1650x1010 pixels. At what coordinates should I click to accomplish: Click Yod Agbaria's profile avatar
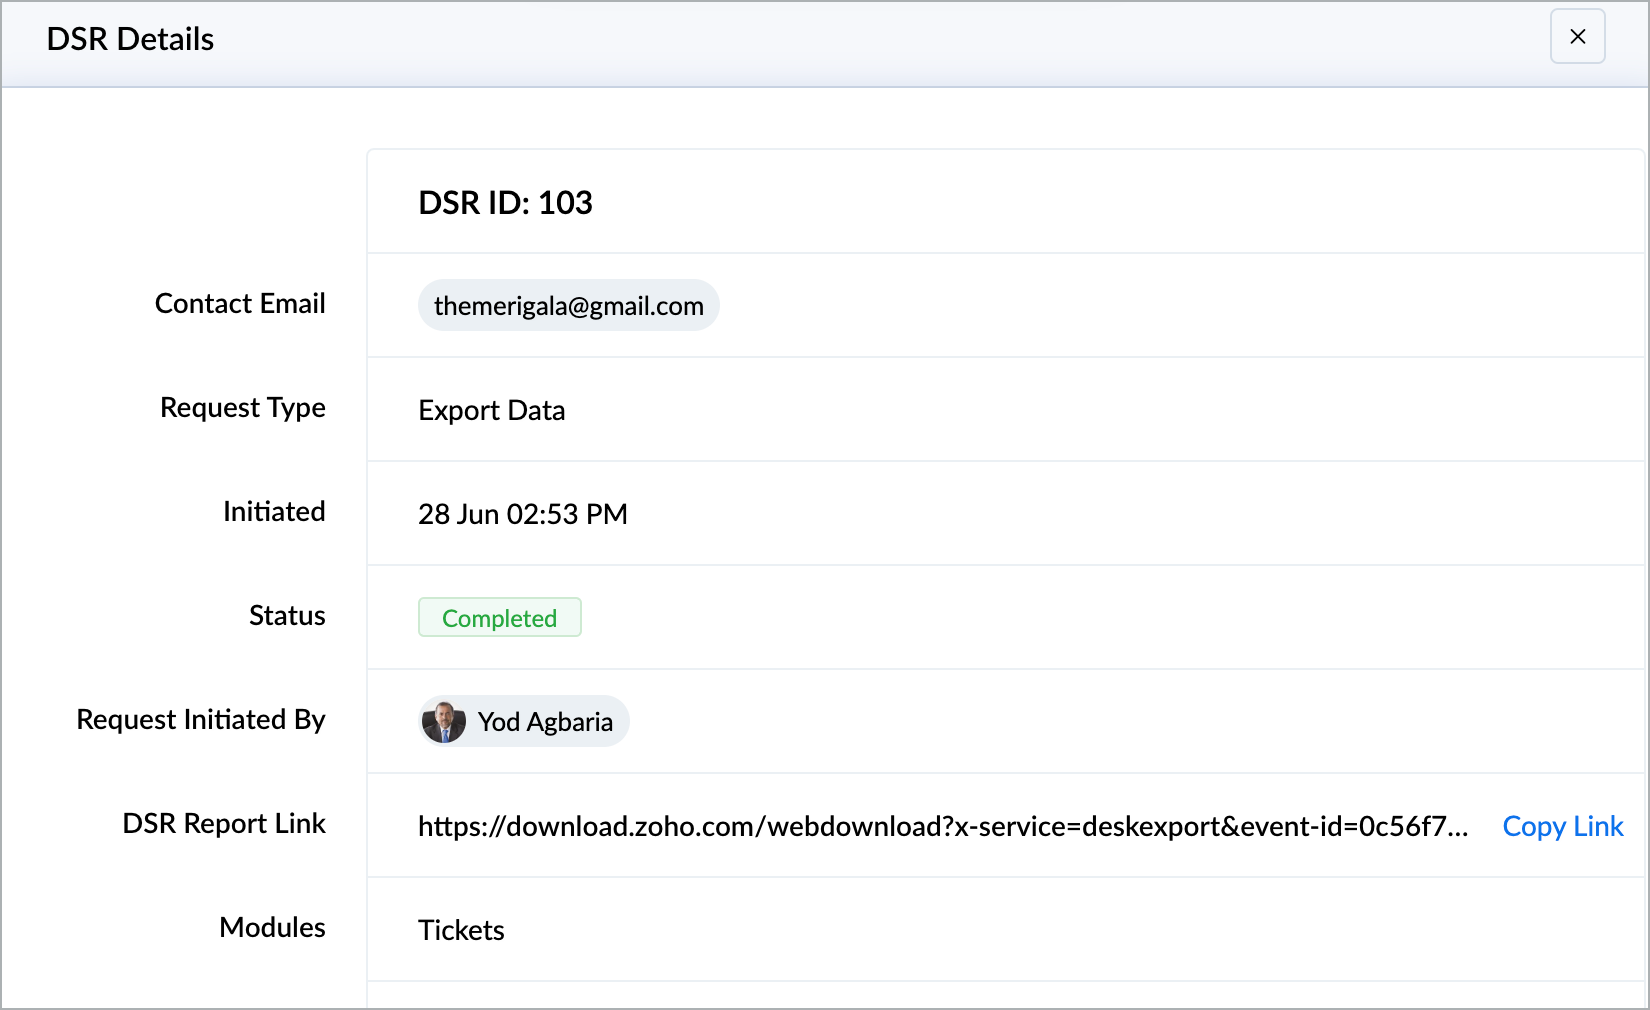pyautogui.click(x=444, y=721)
